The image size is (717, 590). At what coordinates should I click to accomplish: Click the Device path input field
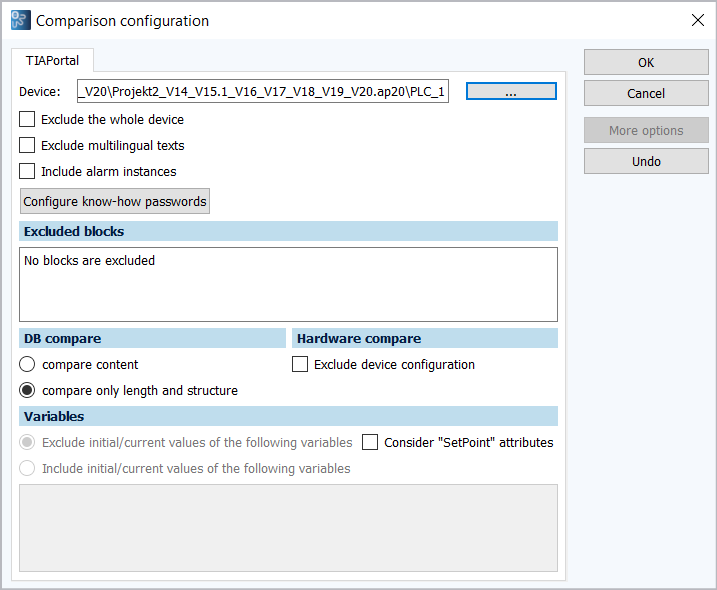coord(262,92)
